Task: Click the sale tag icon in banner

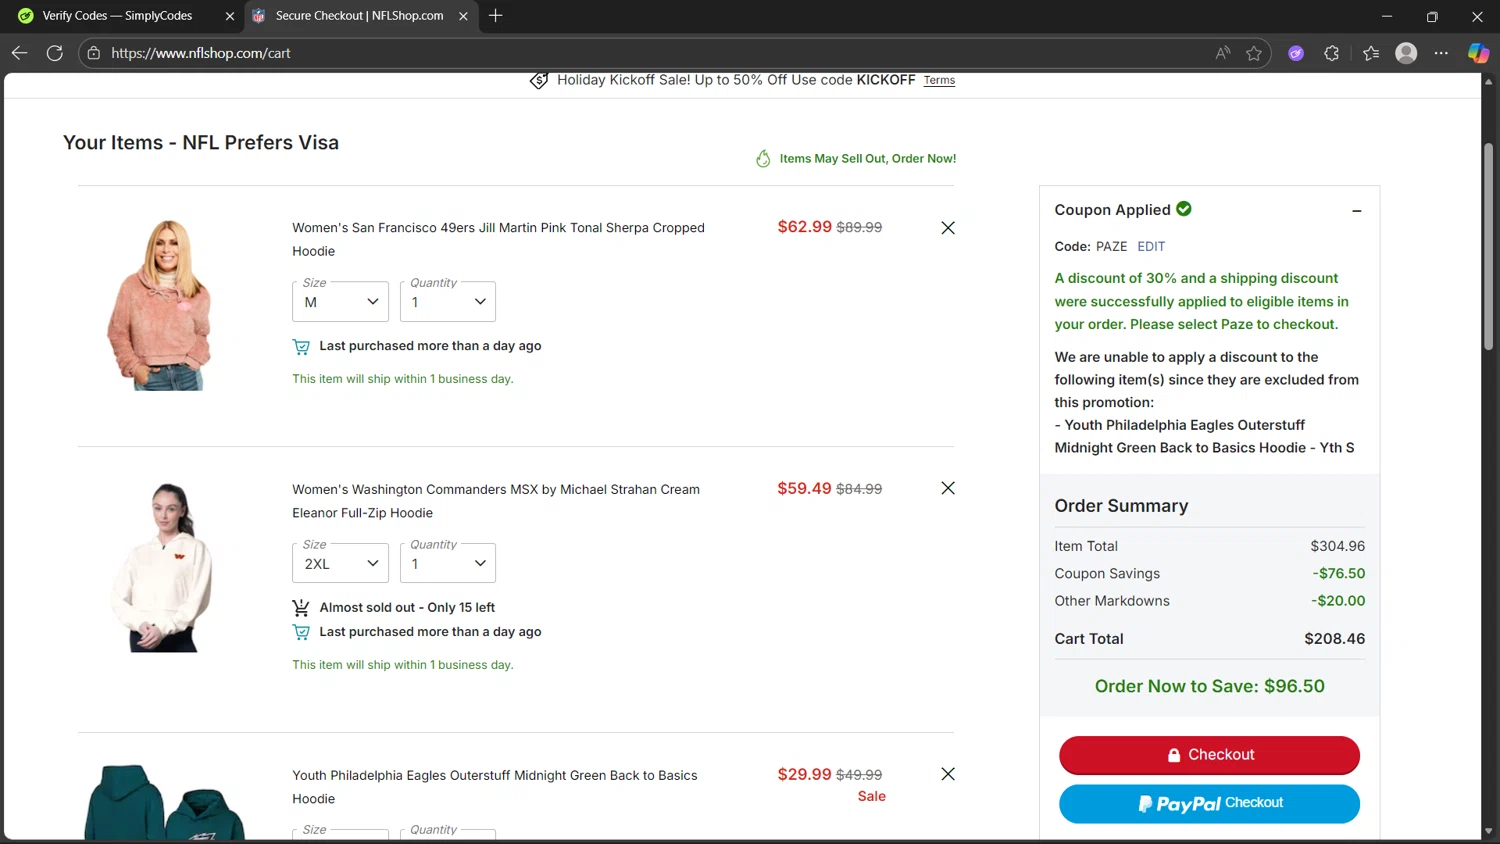Action: (539, 80)
